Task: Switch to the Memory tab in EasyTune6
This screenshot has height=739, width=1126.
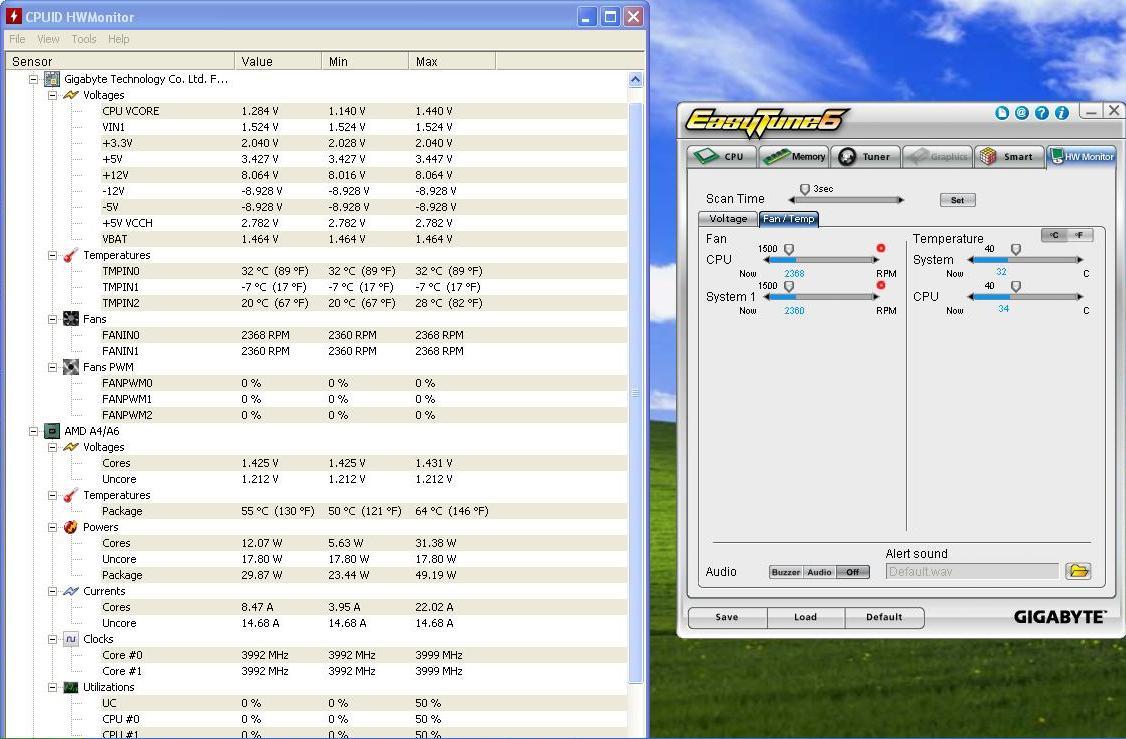Action: pyautogui.click(x=794, y=157)
